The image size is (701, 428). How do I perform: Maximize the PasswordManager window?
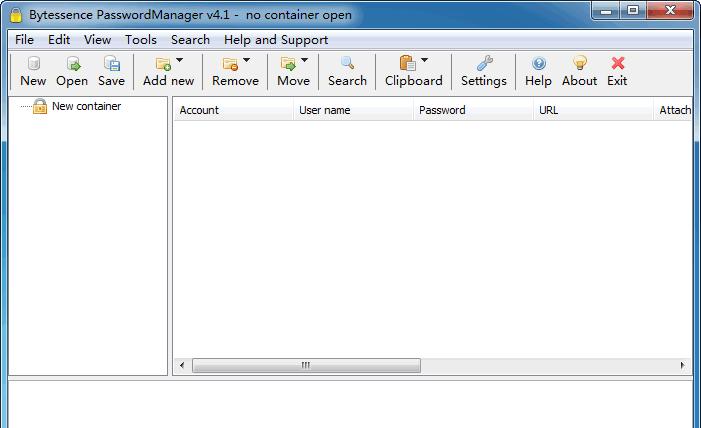[x=633, y=11]
